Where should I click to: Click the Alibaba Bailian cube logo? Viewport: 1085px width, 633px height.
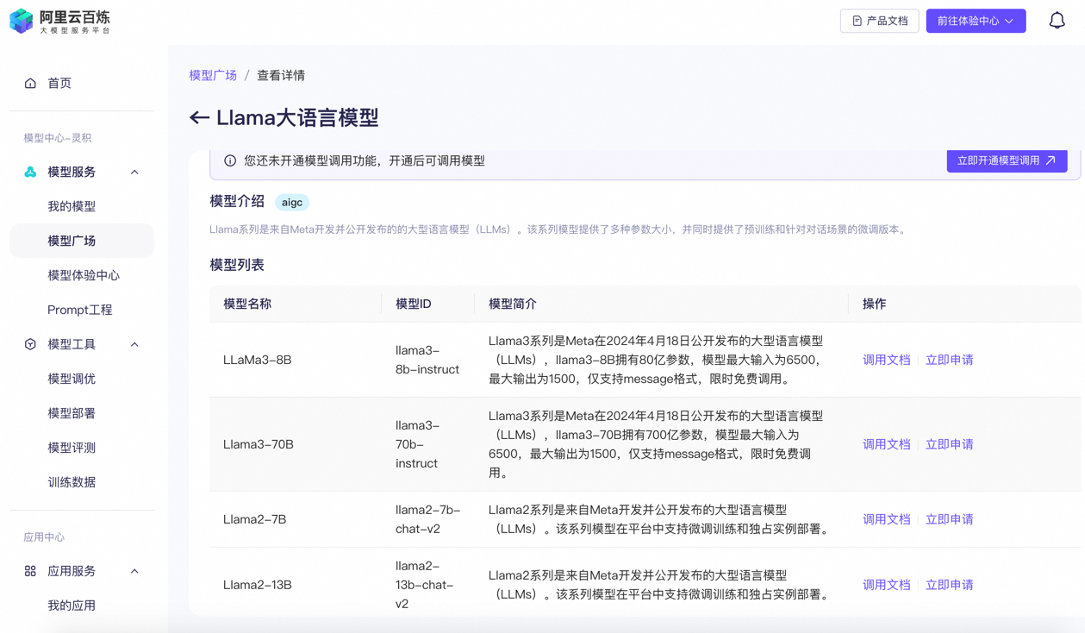pos(21,21)
